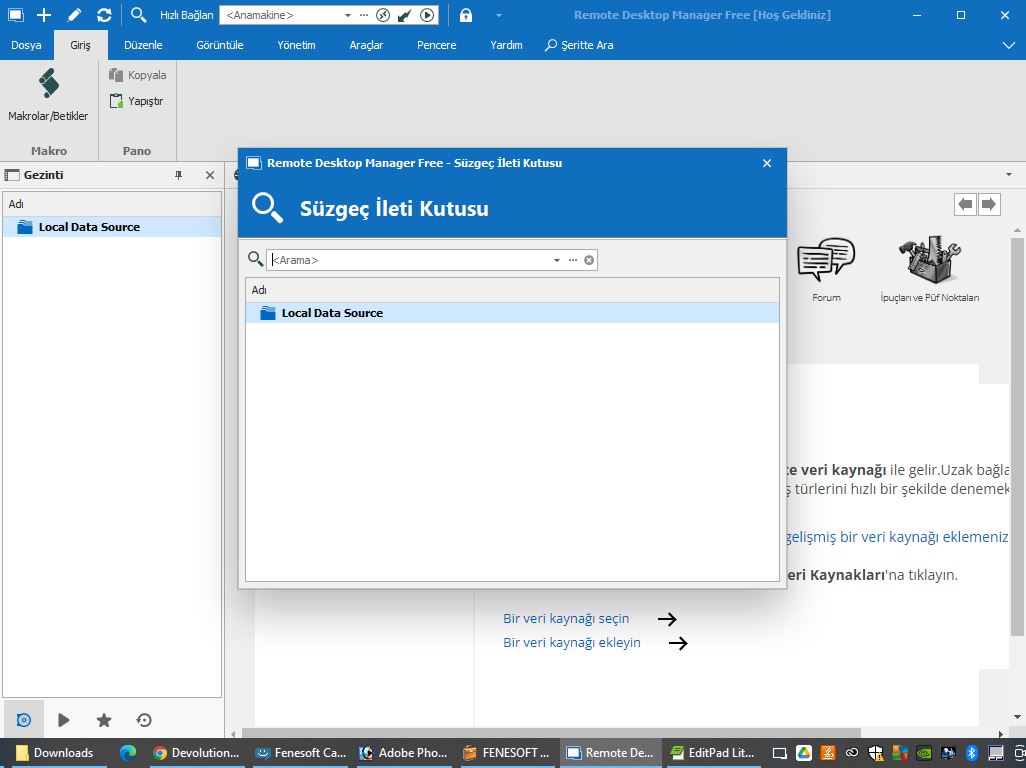Switch to the Yardım ribbon tab
This screenshot has height=768, width=1026.
pyautogui.click(x=506, y=45)
